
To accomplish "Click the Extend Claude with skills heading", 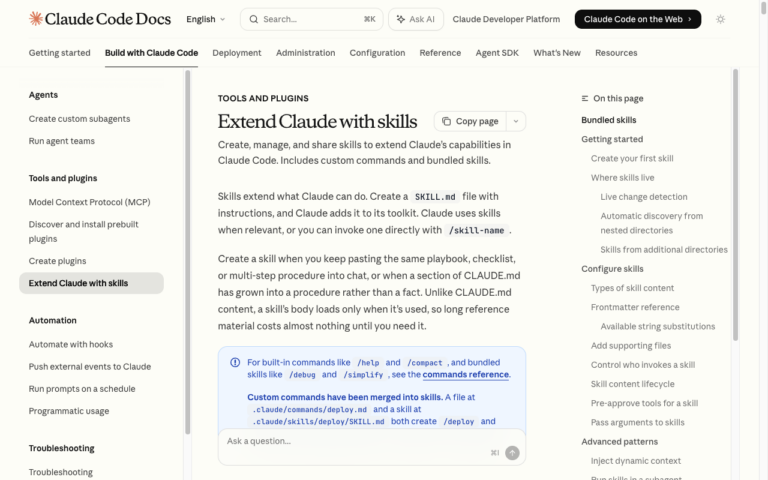I will click(317, 121).
